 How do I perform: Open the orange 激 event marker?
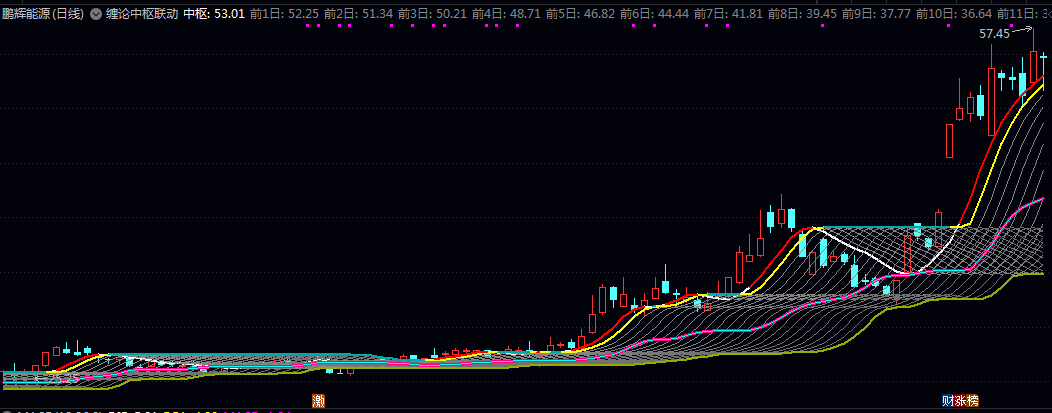319,401
